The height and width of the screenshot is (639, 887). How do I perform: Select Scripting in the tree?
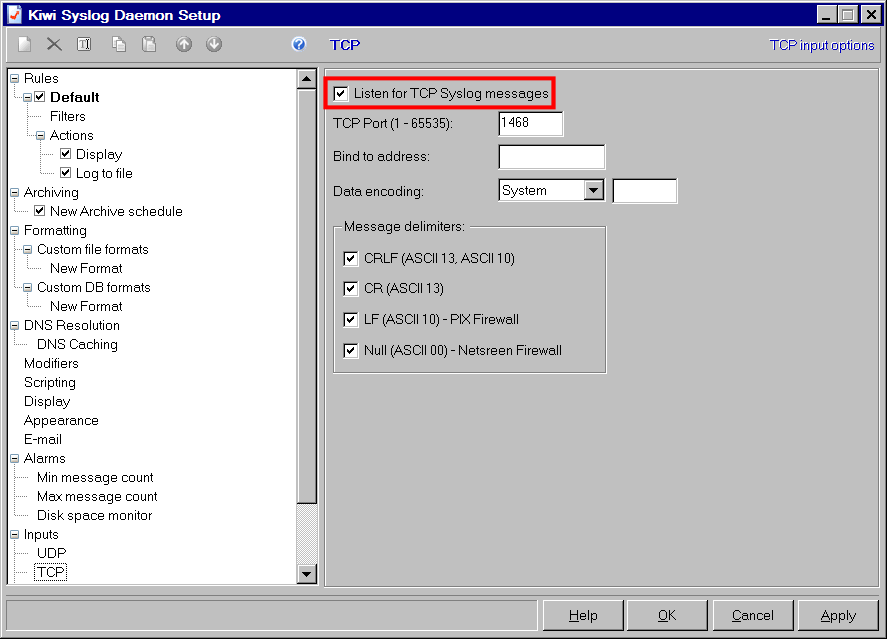[50, 383]
